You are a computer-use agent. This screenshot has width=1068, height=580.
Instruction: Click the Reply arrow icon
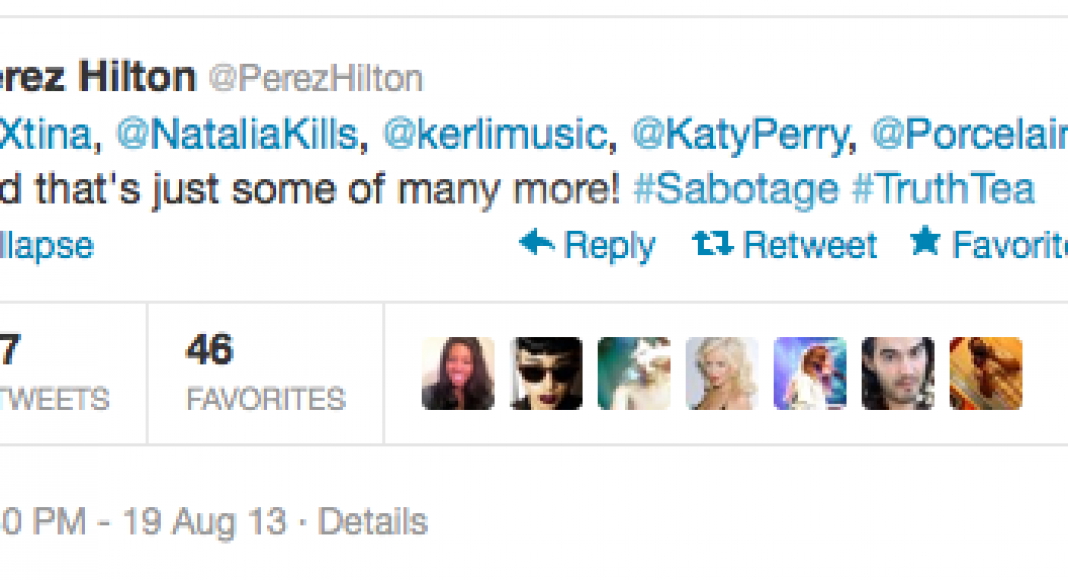point(537,243)
